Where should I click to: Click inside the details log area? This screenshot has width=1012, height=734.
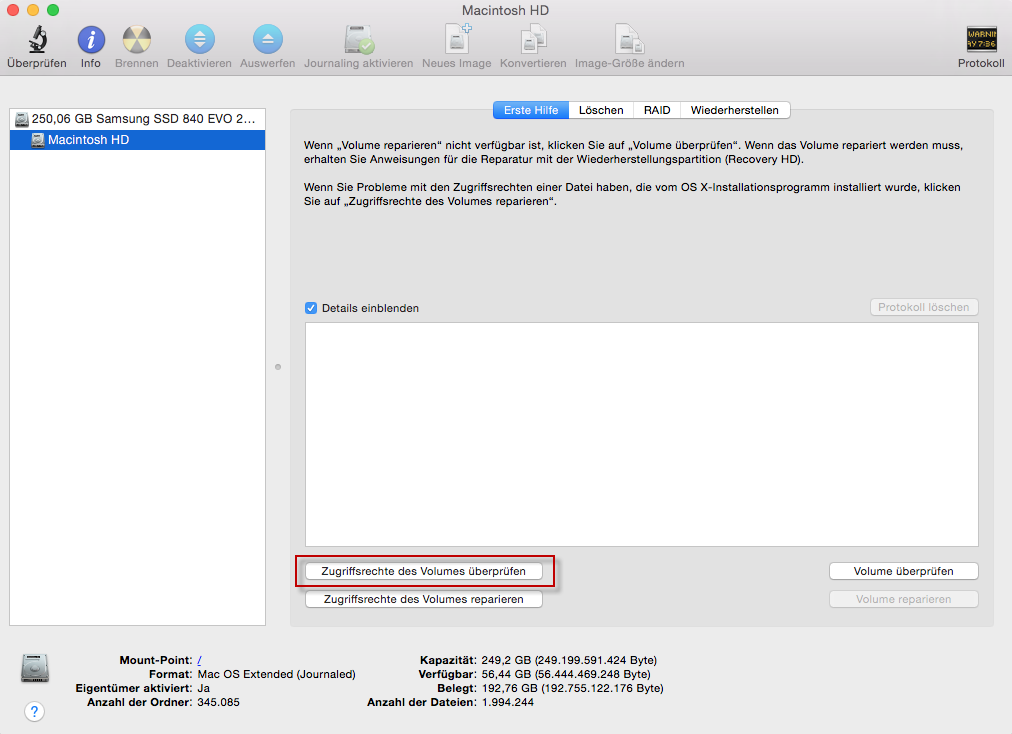pos(642,434)
